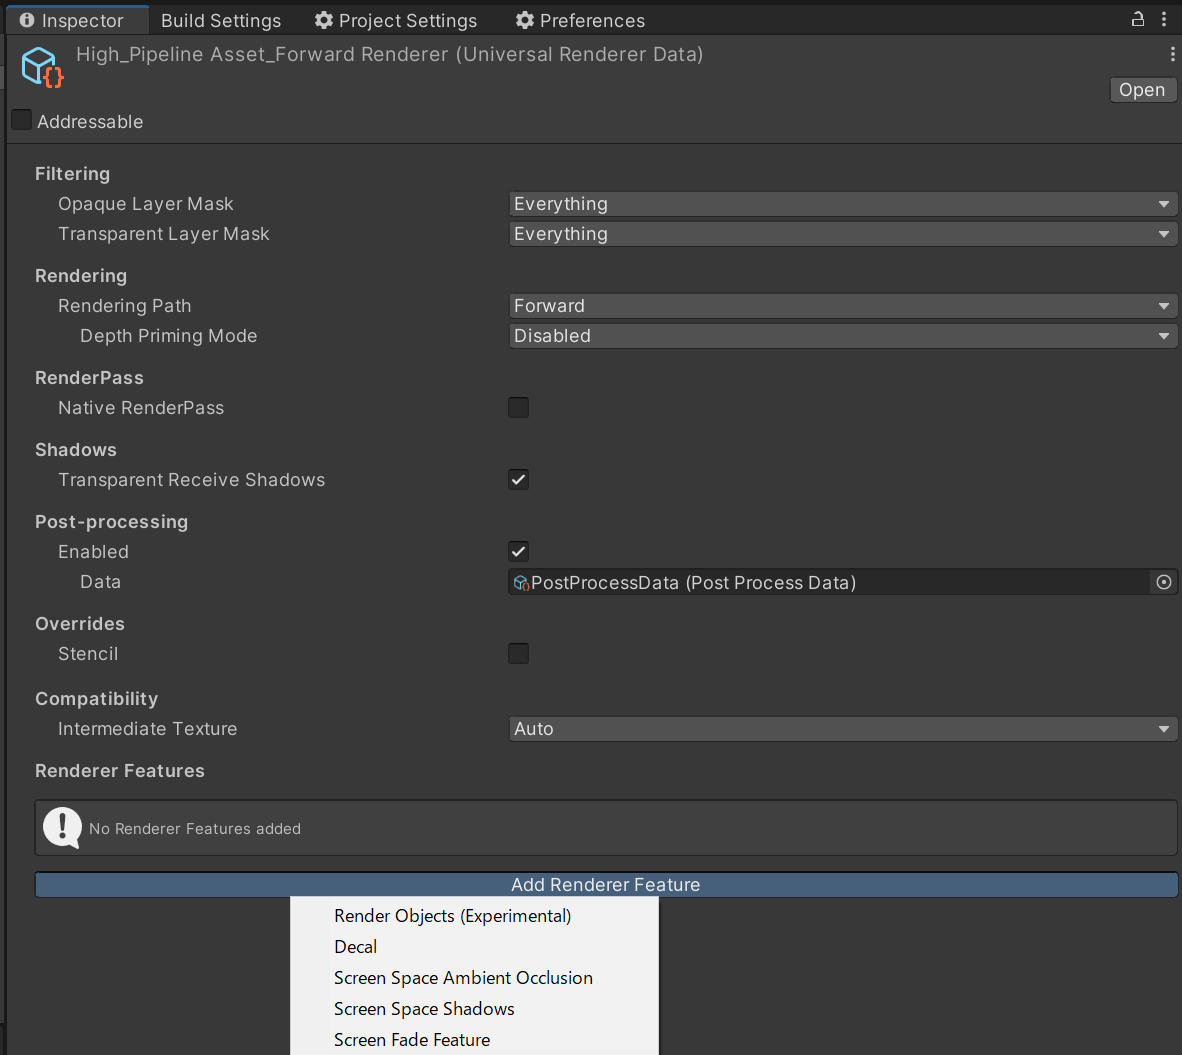
Task: Switch to the Build Settings tab
Action: point(221,20)
